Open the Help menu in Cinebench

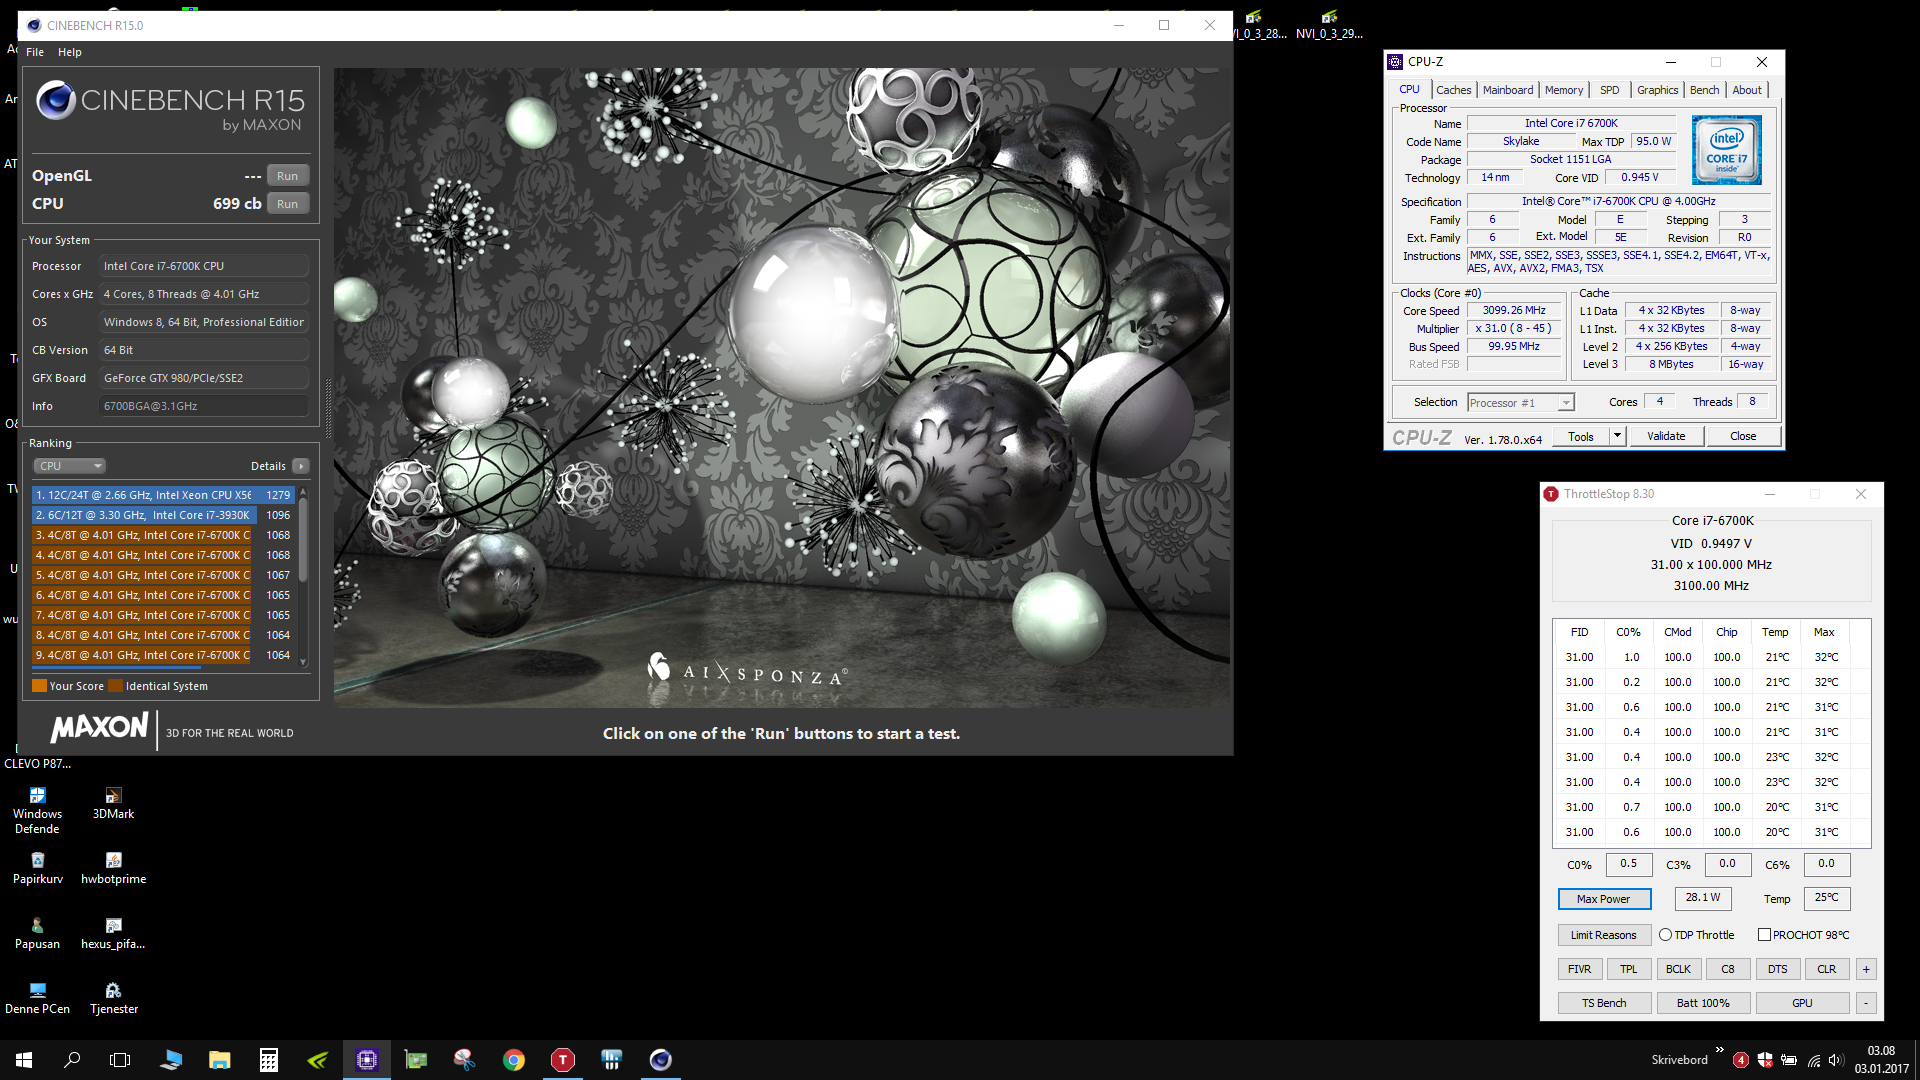[70, 52]
